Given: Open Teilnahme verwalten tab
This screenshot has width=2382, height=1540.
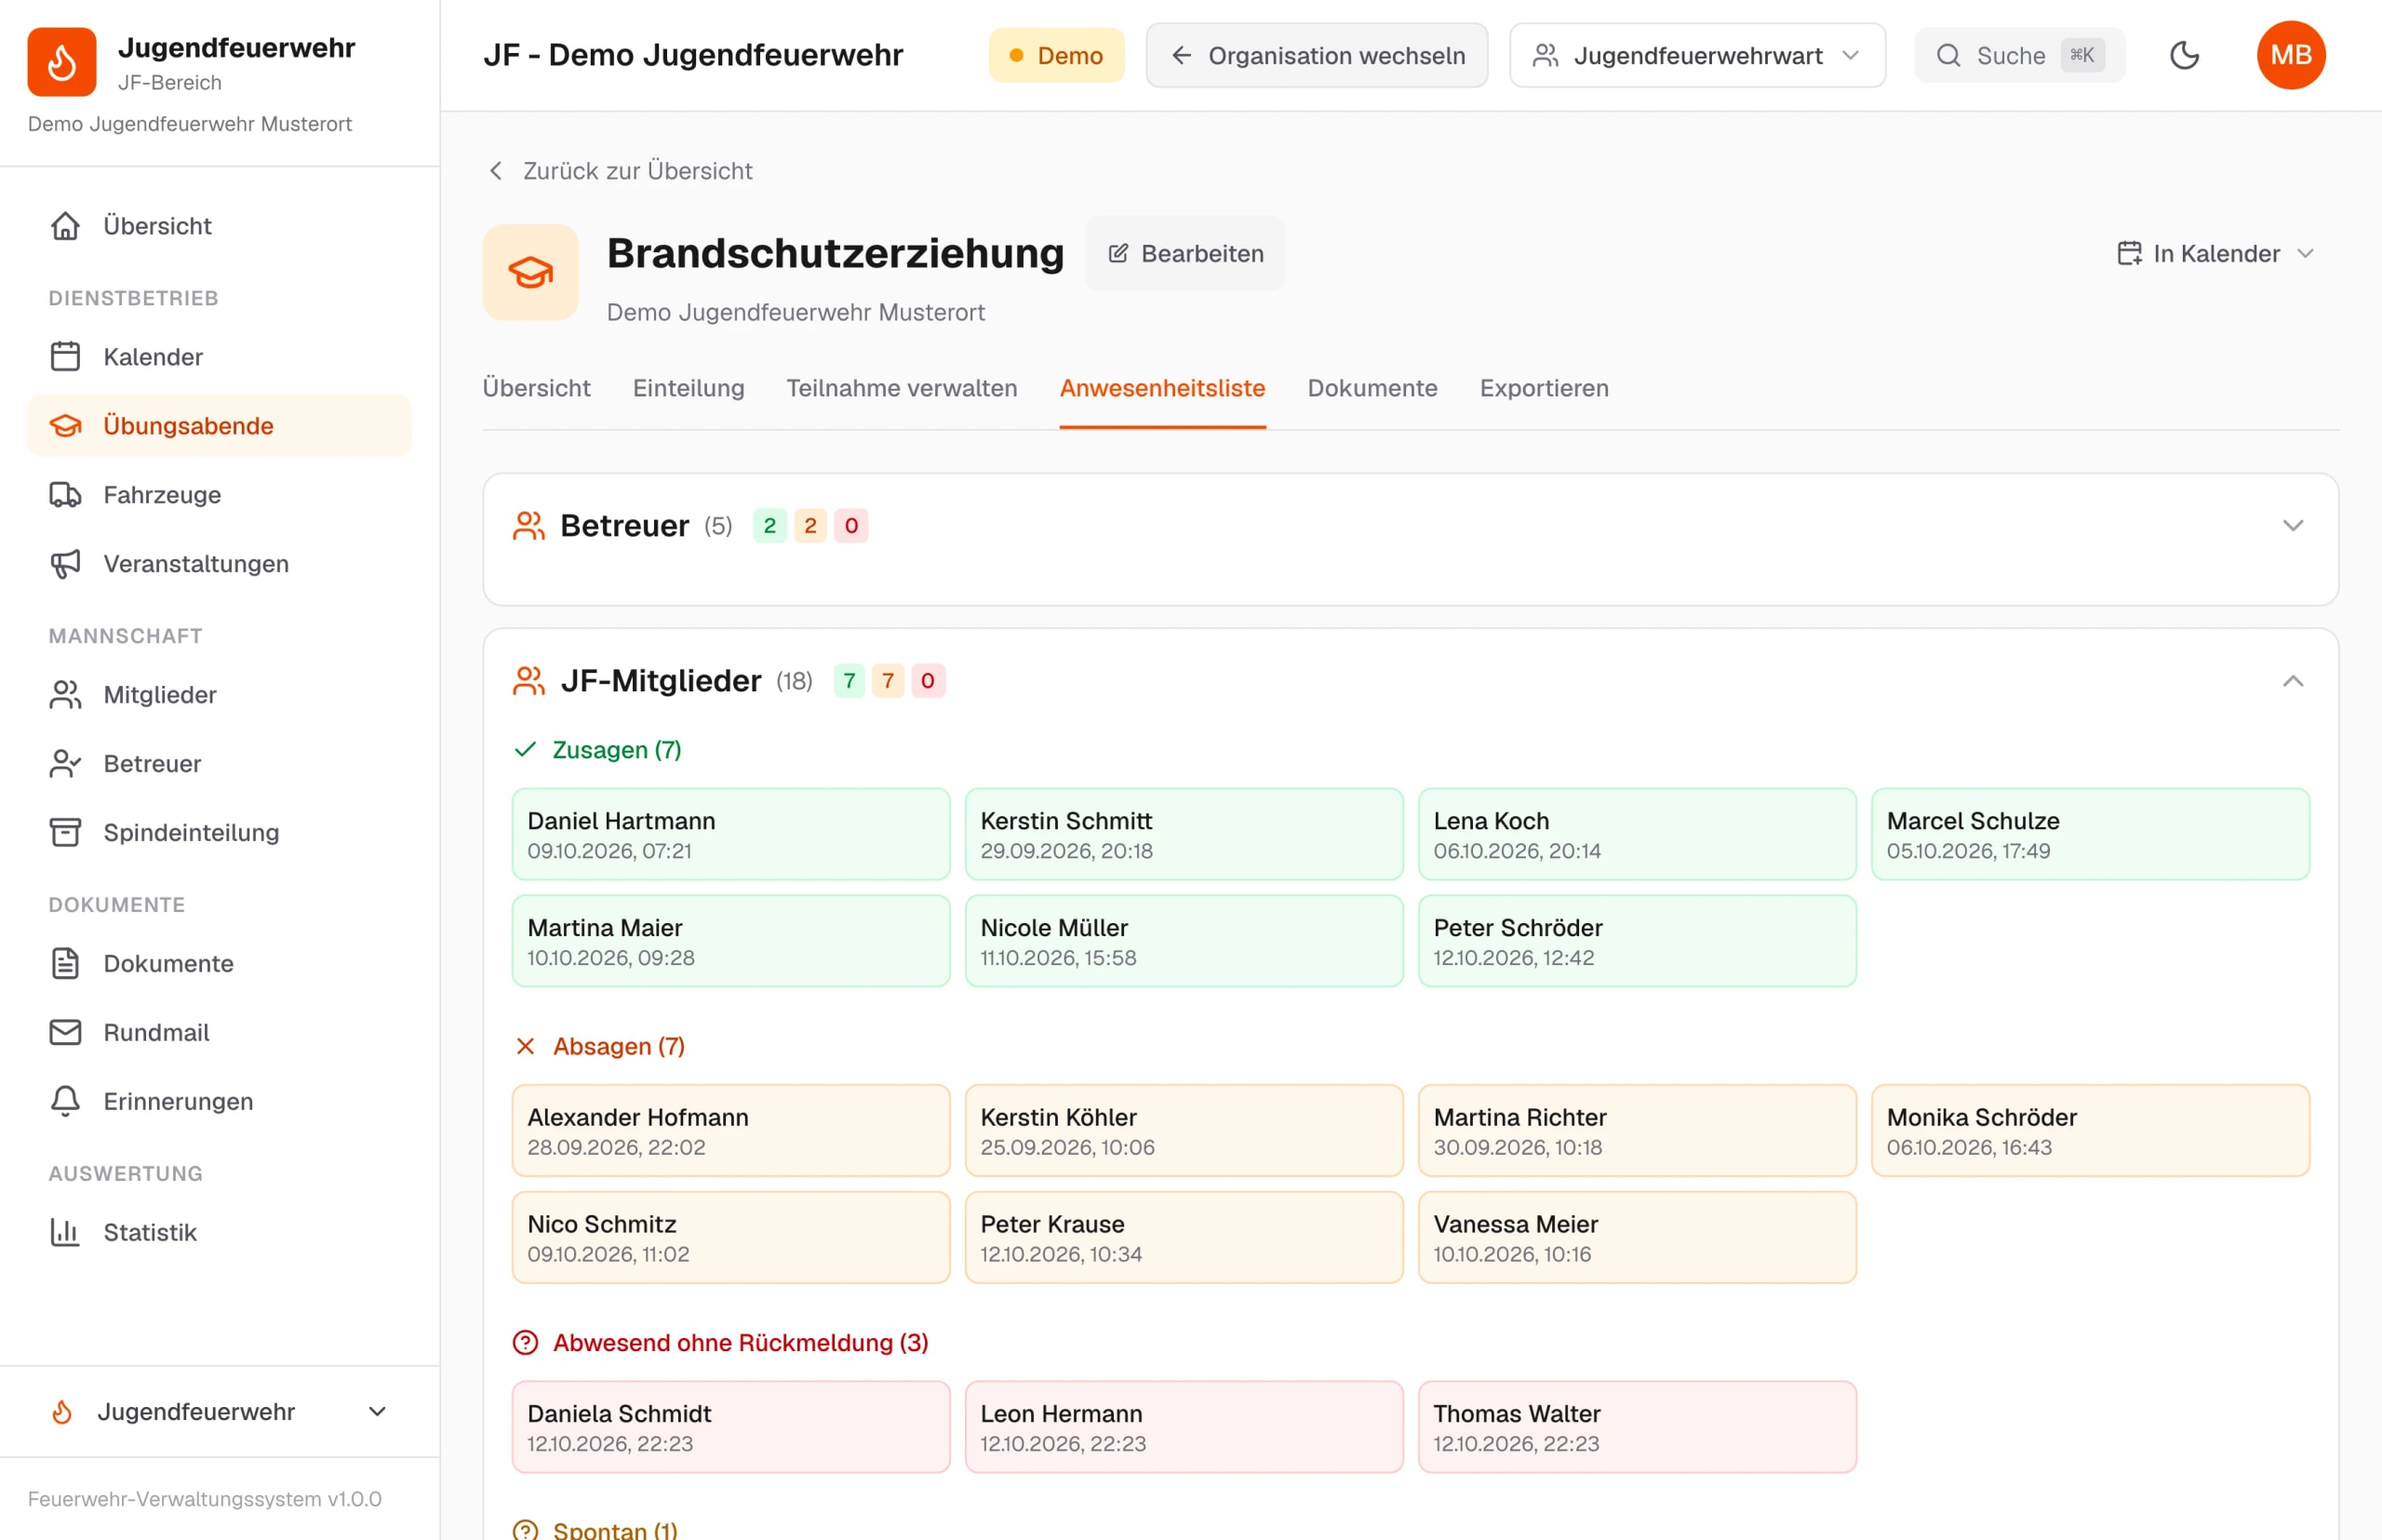Looking at the screenshot, I should (x=901, y=388).
